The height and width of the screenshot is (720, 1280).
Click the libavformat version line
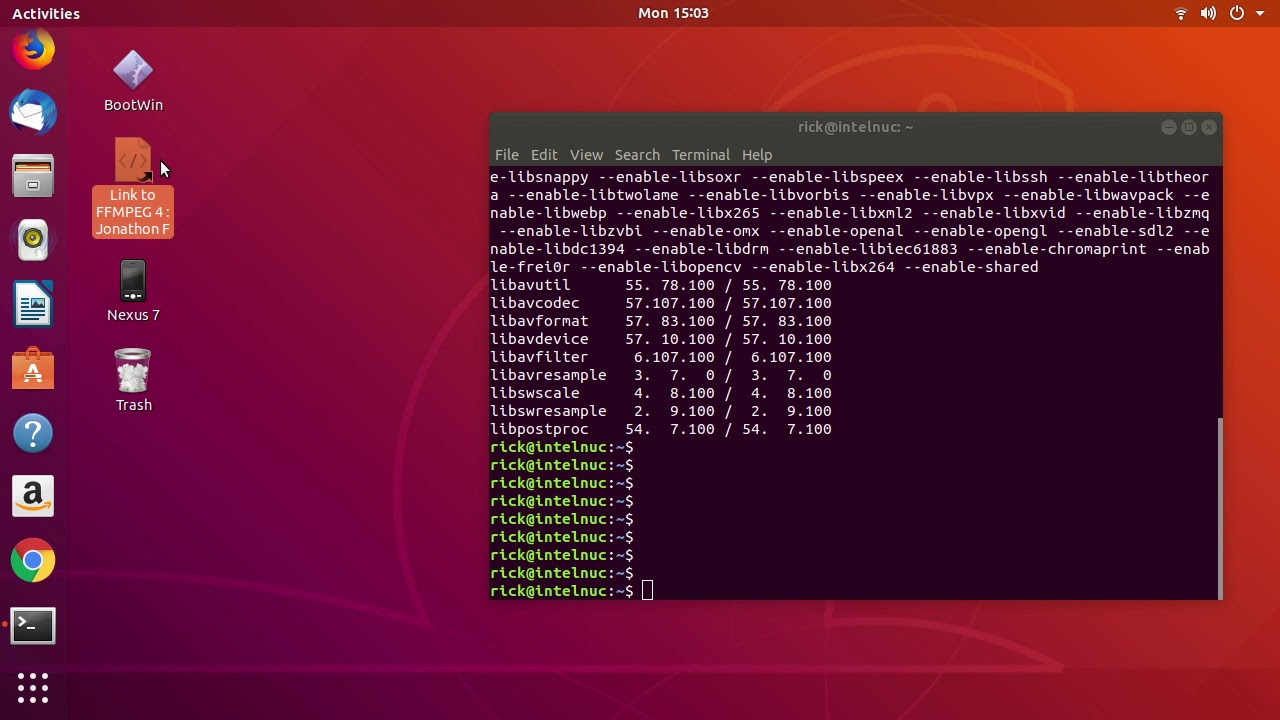click(x=661, y=321)
